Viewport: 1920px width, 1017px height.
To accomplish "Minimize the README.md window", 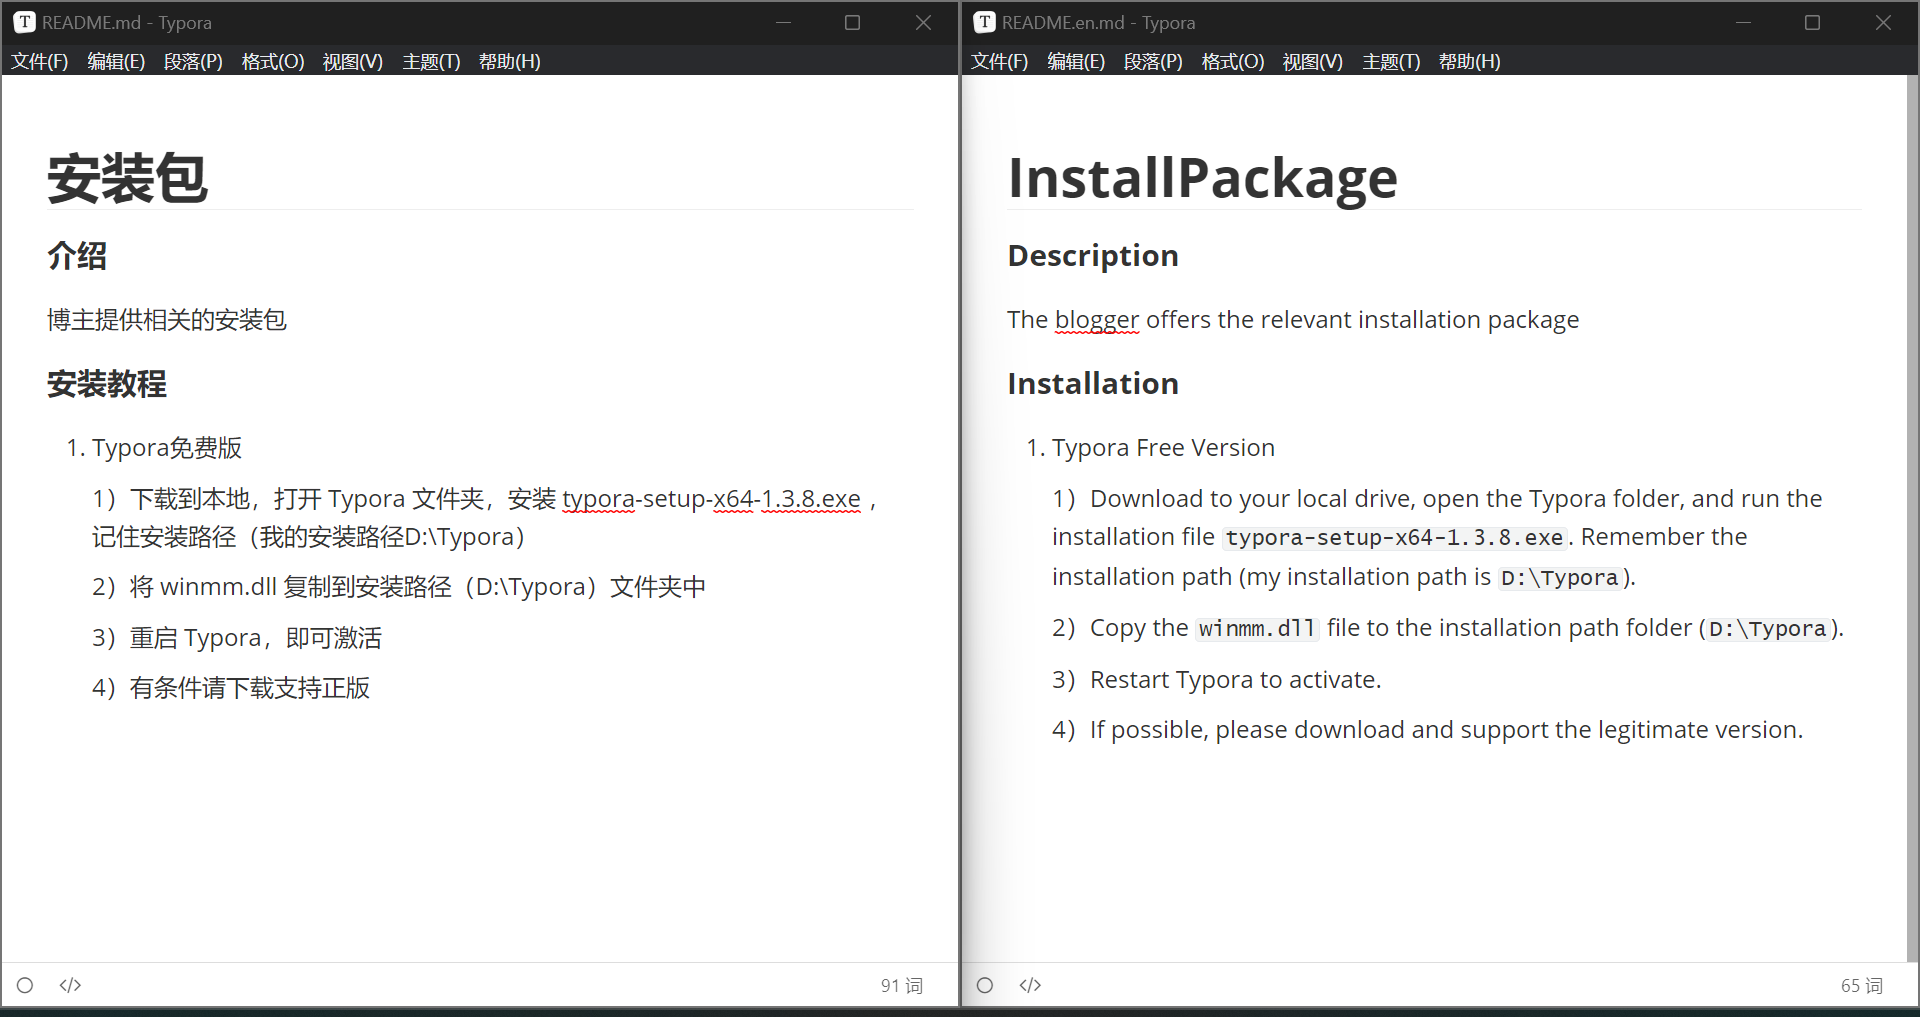I will 783,22.
